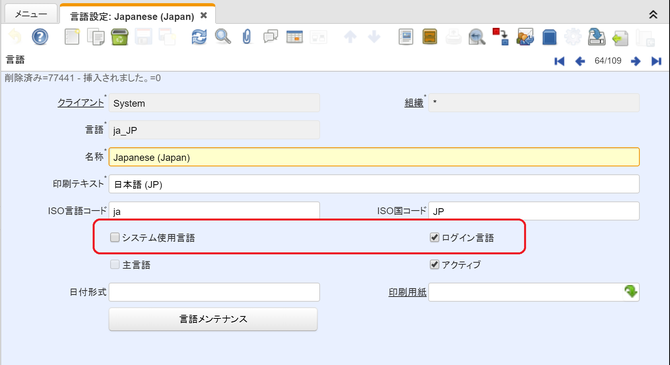The width and height of the screenshot is (670, 365).
Task: Open attachments via the paperclip icon
Action: (x=247, y=37)
